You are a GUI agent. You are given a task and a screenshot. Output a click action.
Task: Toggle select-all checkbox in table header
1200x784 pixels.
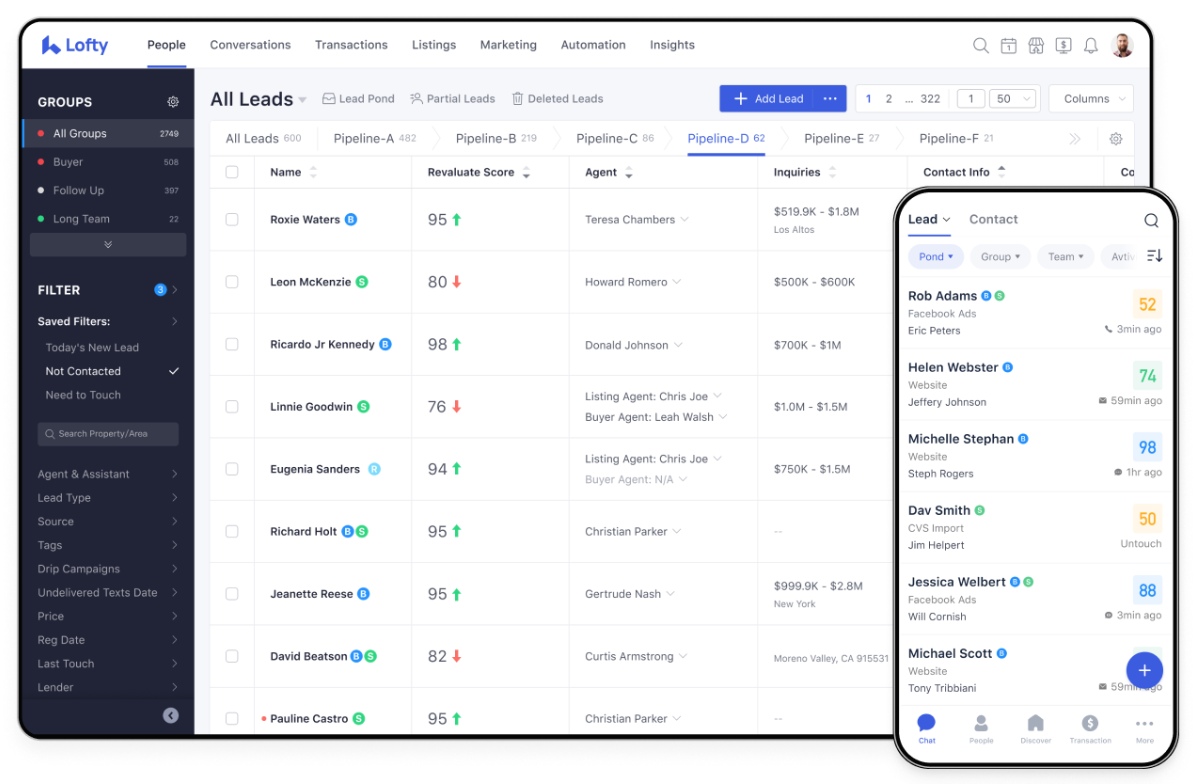pos(232,172)
